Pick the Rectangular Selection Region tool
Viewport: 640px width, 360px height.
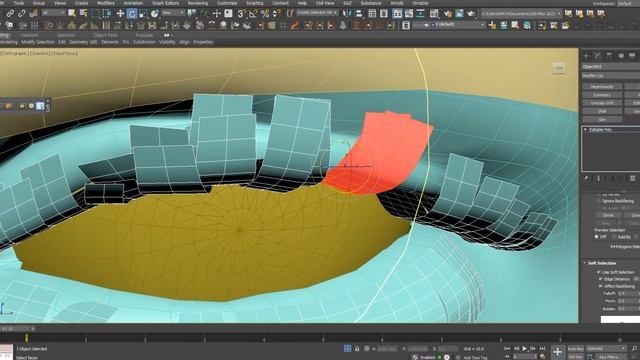pos(96,13)
